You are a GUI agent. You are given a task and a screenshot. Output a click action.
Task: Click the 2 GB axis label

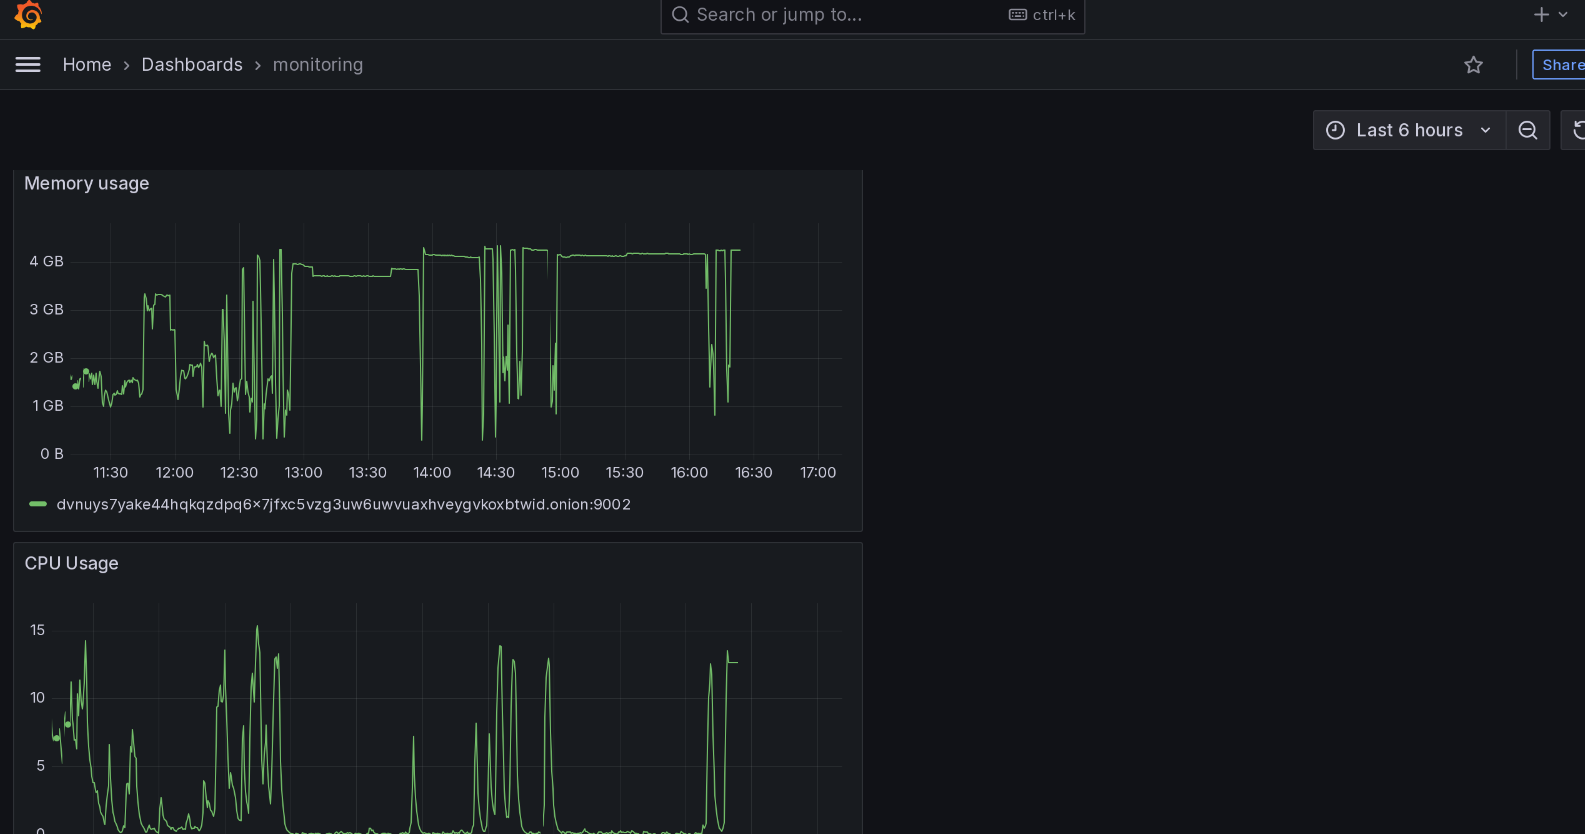point(46,358)
